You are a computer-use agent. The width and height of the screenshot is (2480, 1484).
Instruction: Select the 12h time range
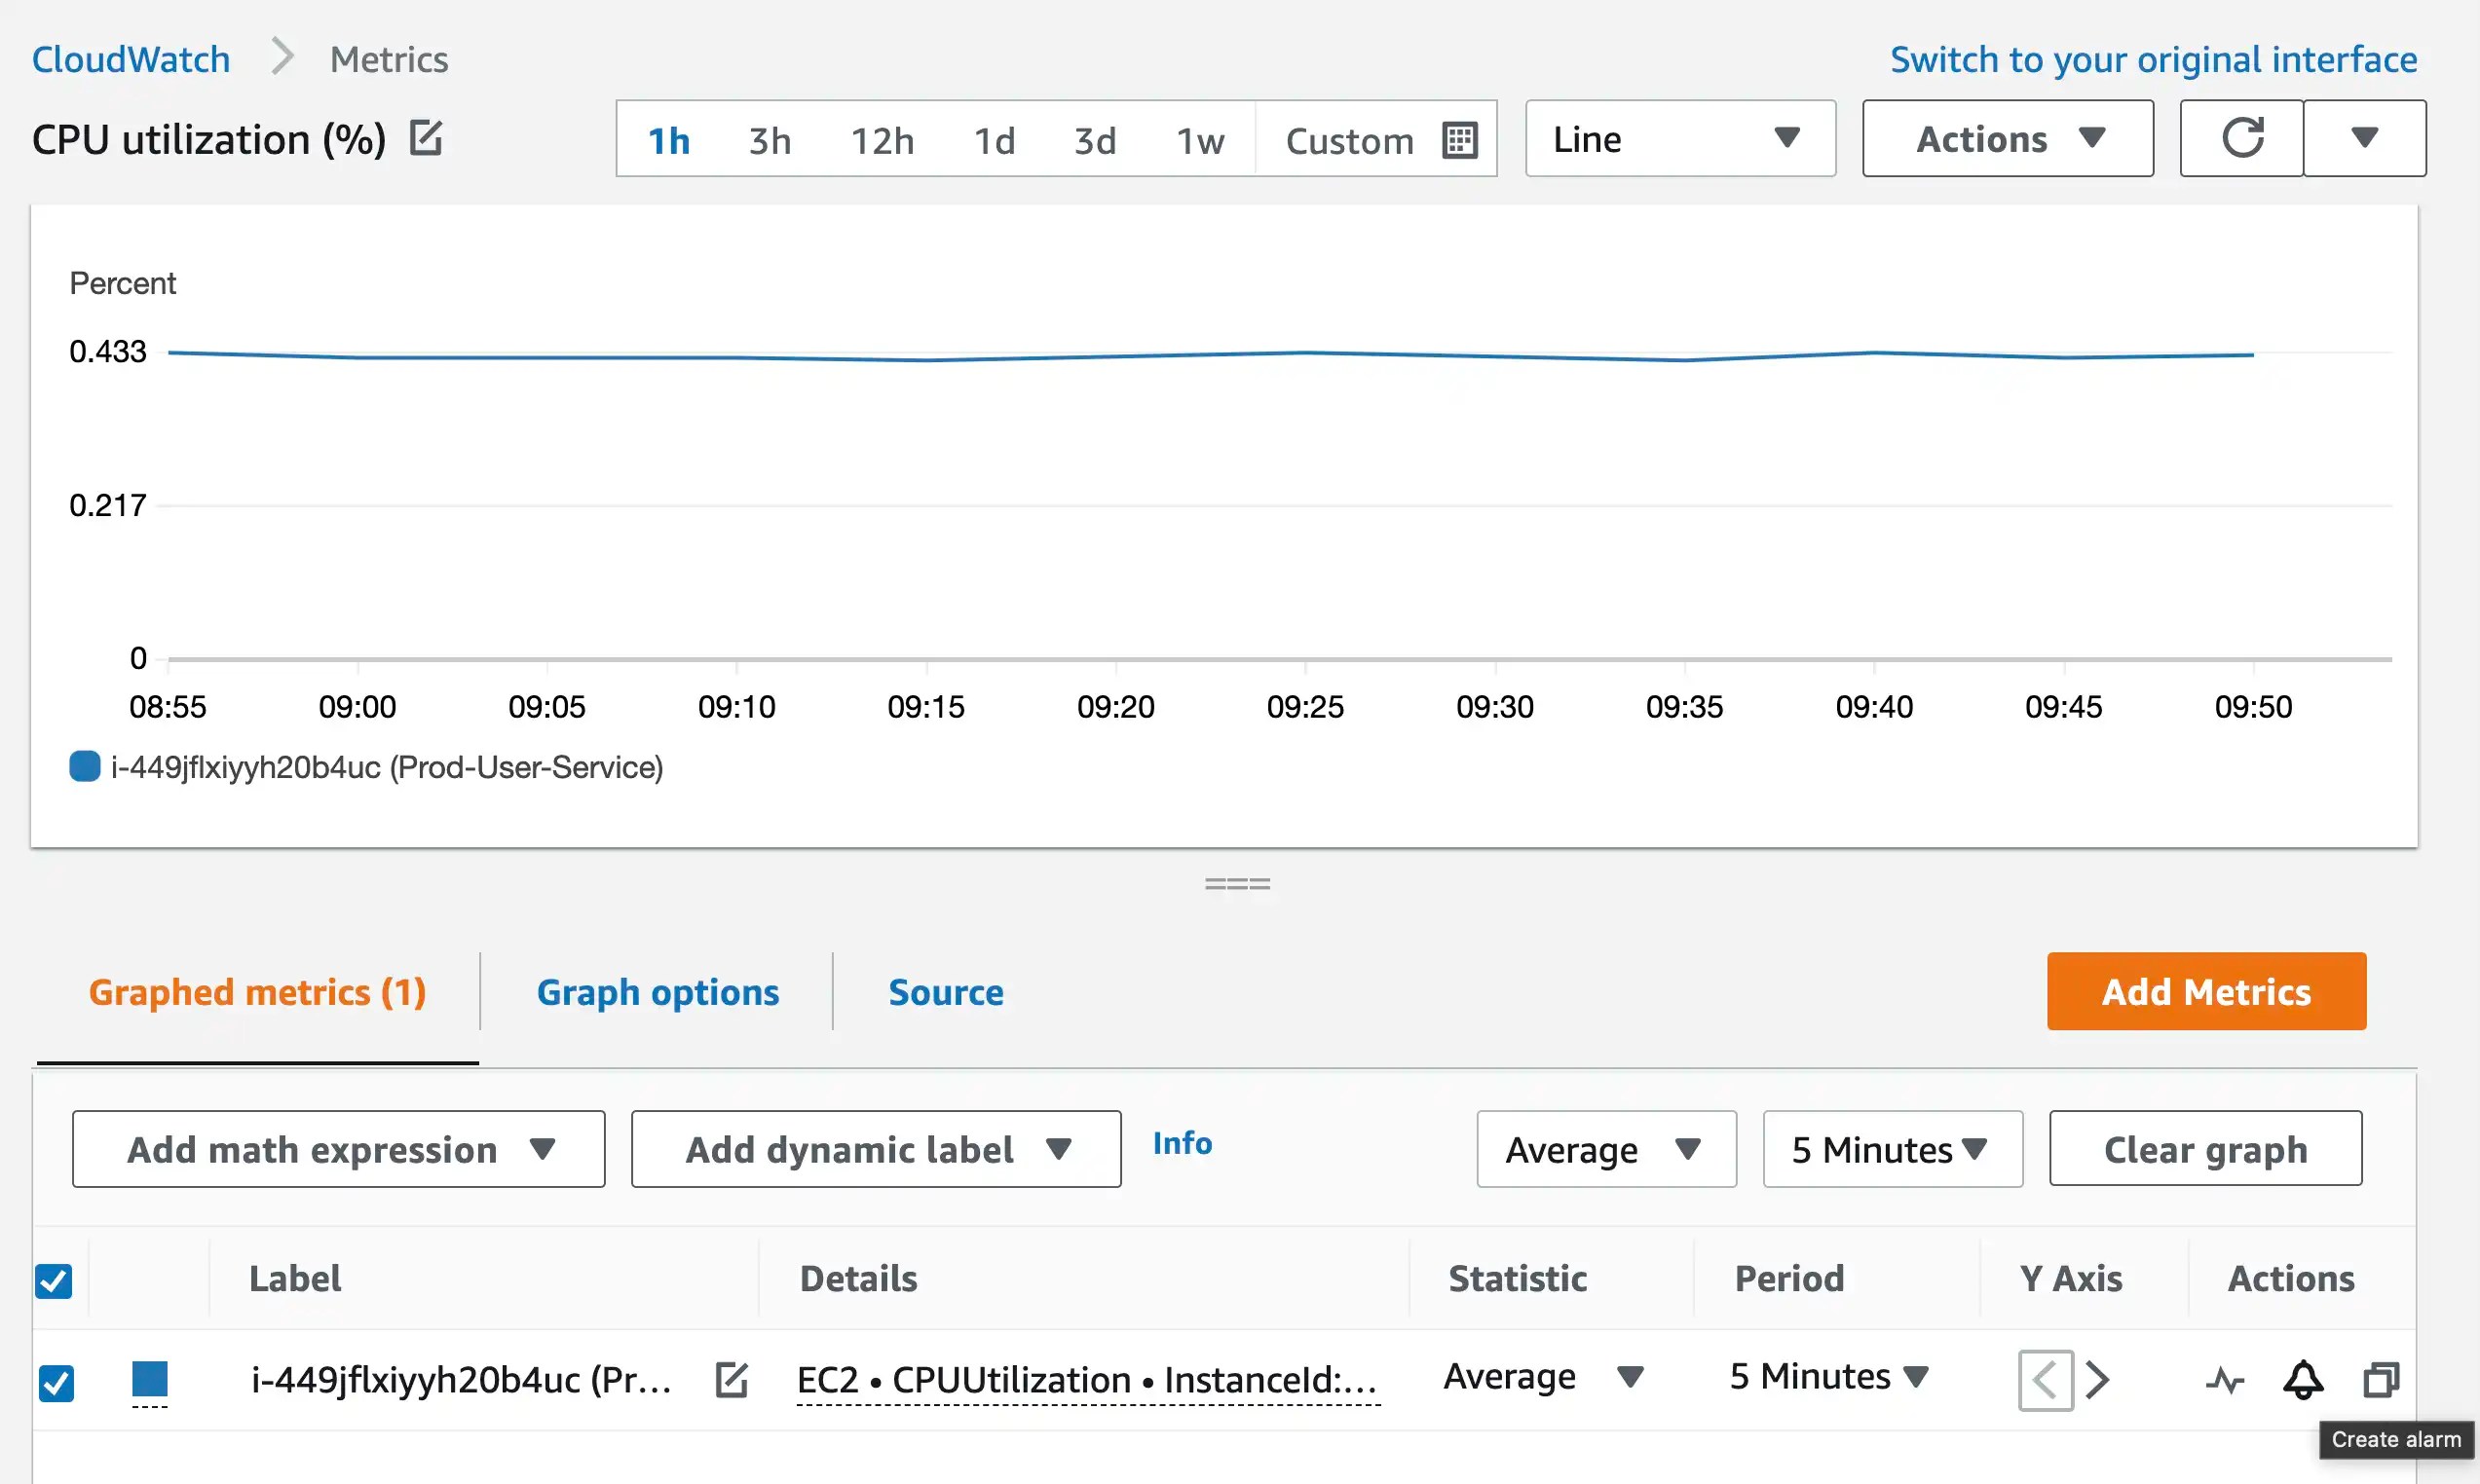click(882, 140)
